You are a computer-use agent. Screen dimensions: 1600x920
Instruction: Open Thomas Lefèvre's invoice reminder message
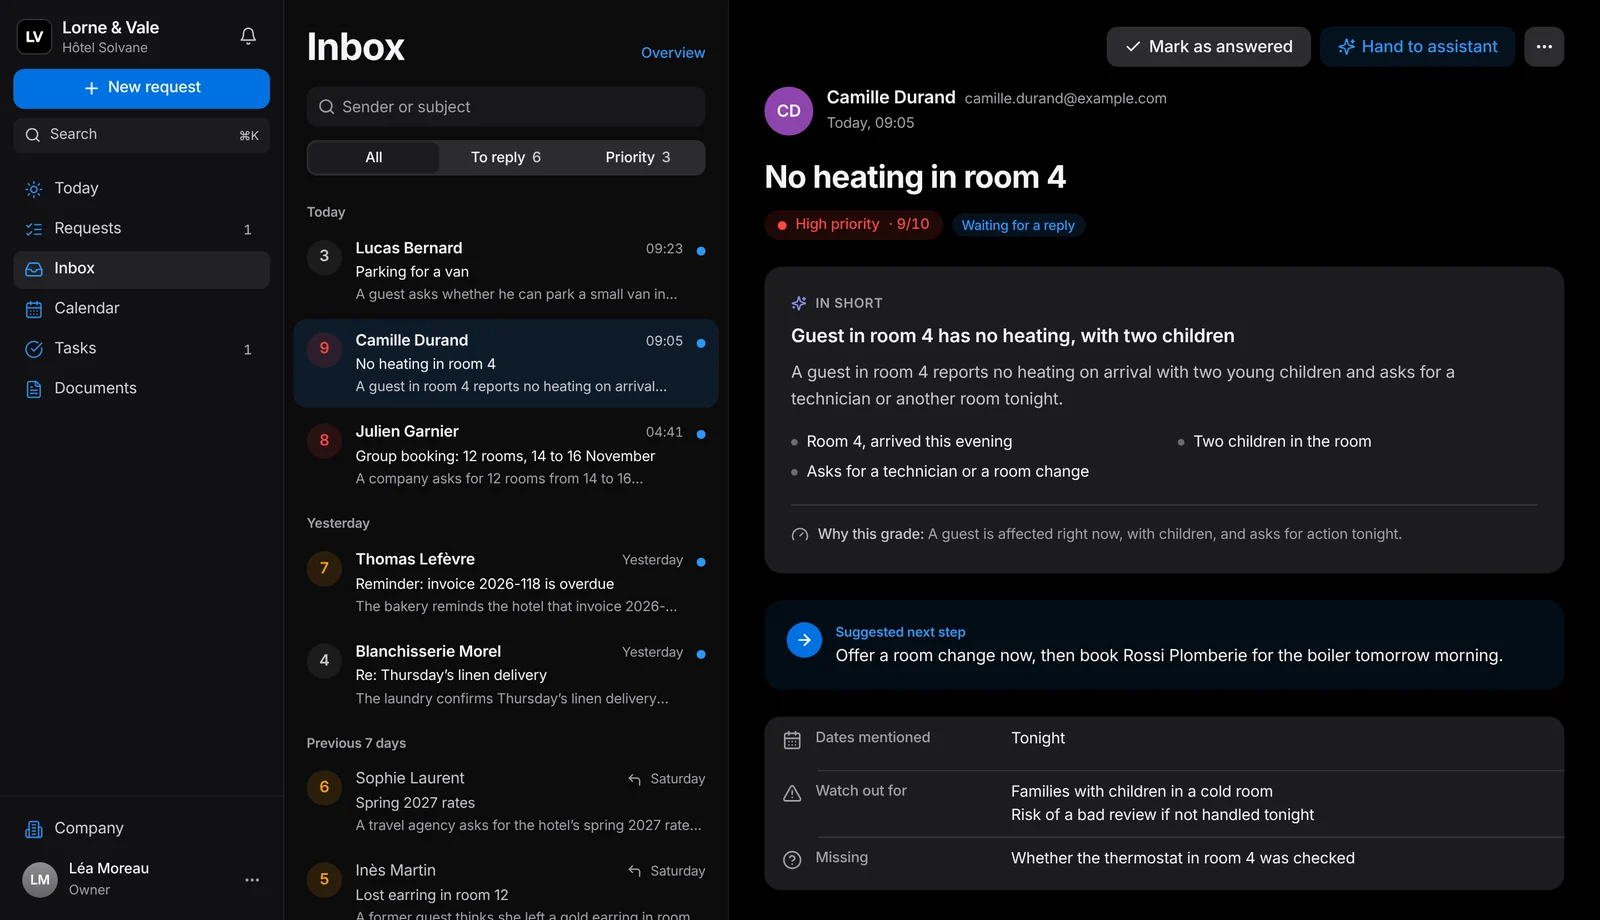click(x=506, y=583)
